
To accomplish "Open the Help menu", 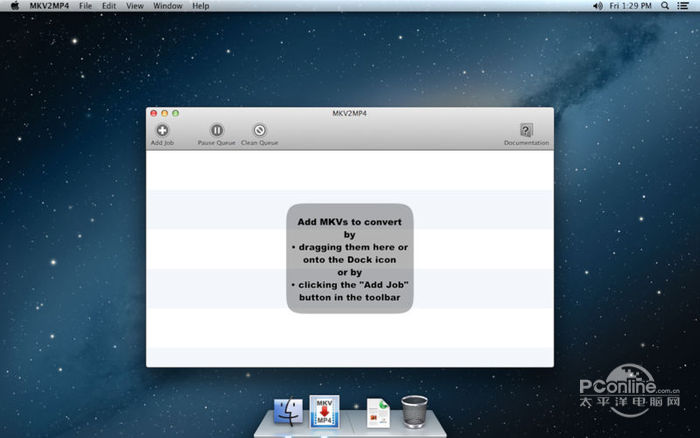I will point(201,6).
